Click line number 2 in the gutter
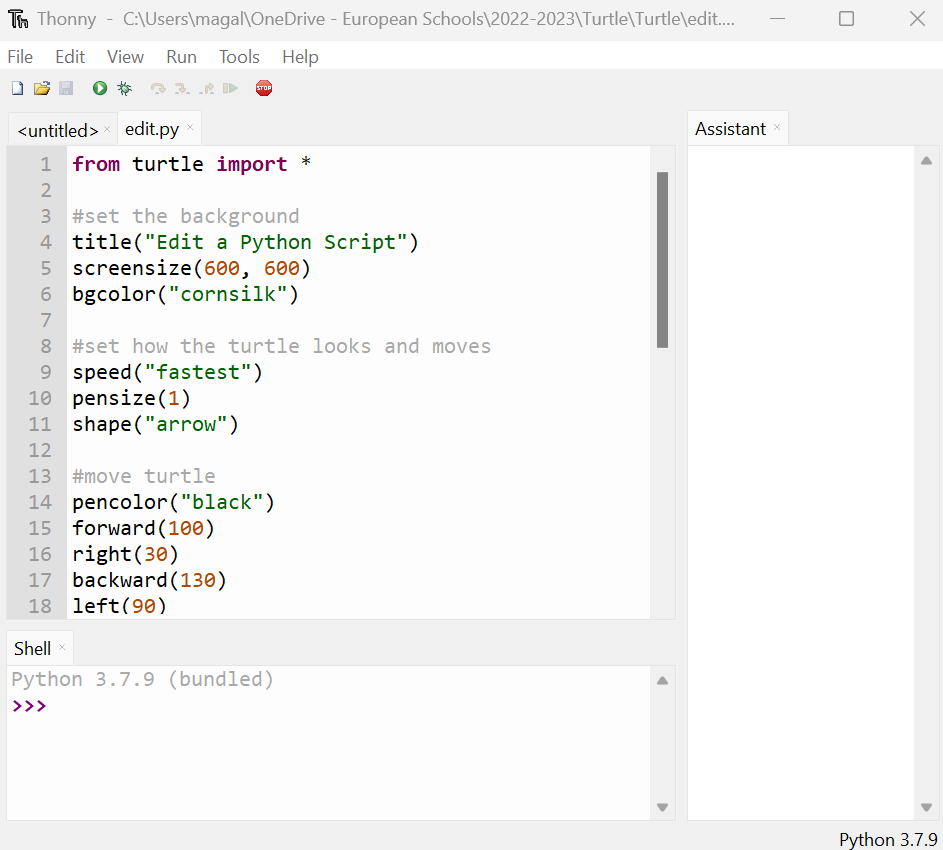This screenshot has width=943, height=850. point(46,190)
